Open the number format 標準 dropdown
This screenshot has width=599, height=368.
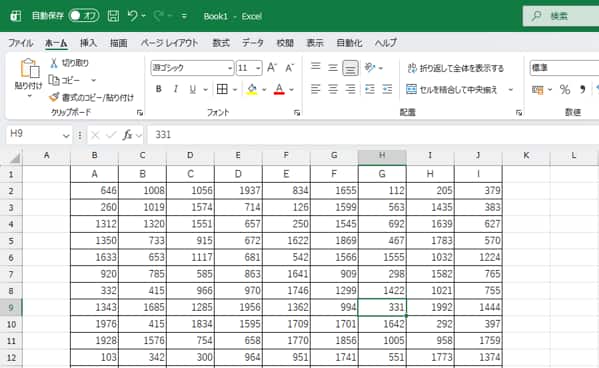[x=564, y=68]
